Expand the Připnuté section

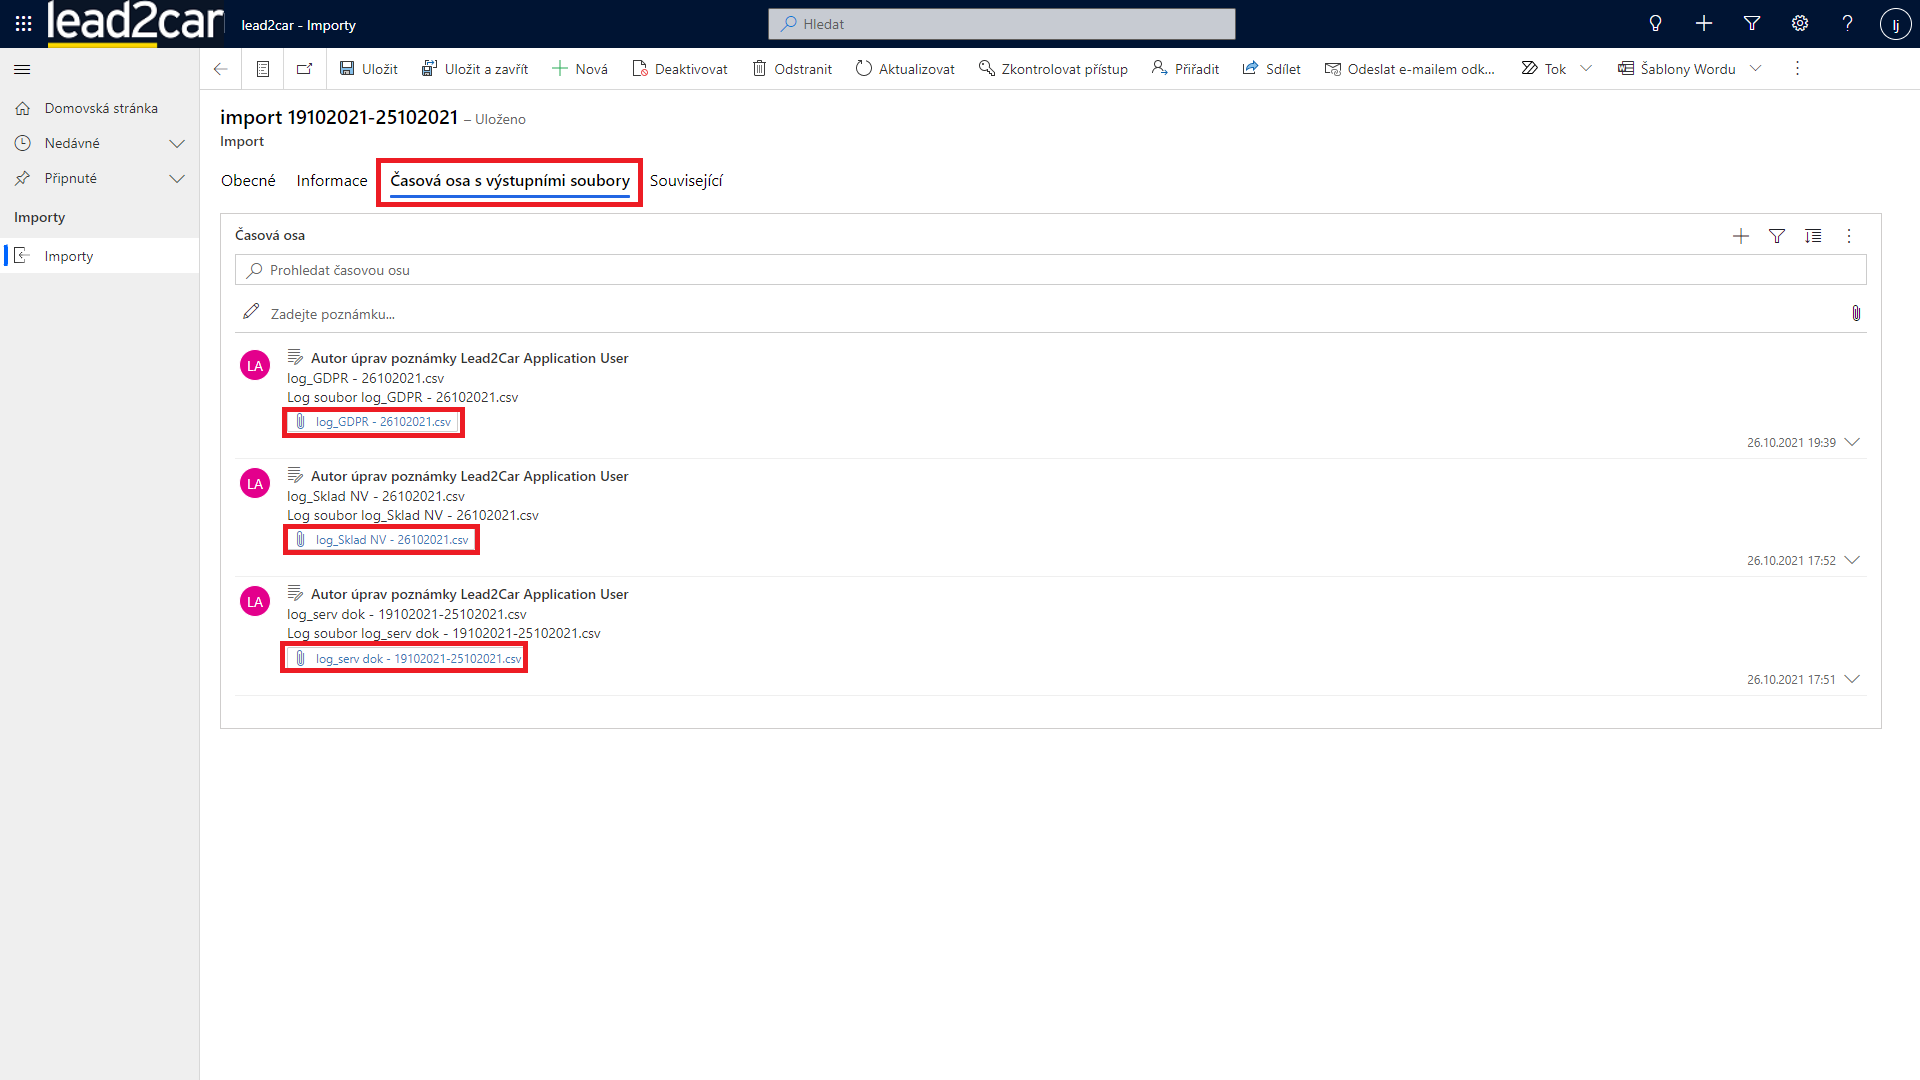coord(177,178)
